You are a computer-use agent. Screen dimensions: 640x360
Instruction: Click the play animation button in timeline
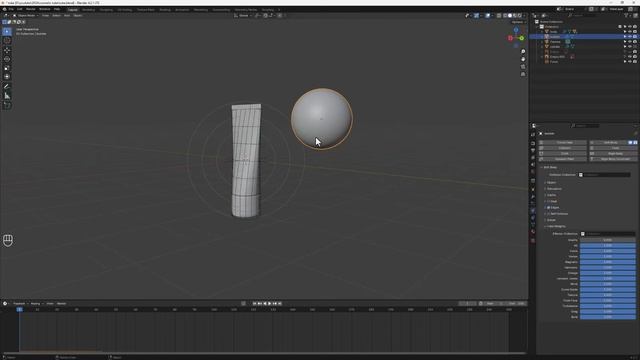click(269, 303)
